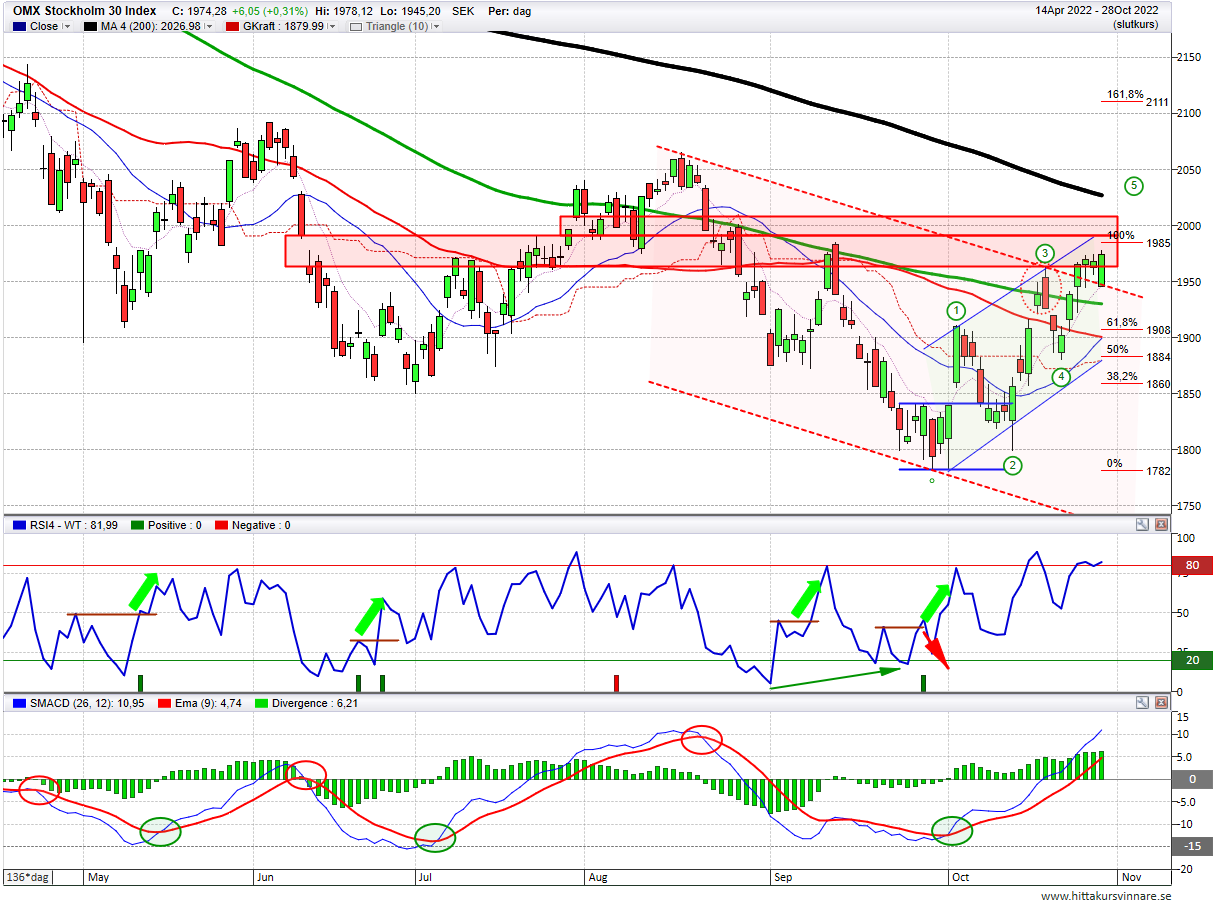
Task: Click the red Negative legend swatch
Action: point(222,525)
